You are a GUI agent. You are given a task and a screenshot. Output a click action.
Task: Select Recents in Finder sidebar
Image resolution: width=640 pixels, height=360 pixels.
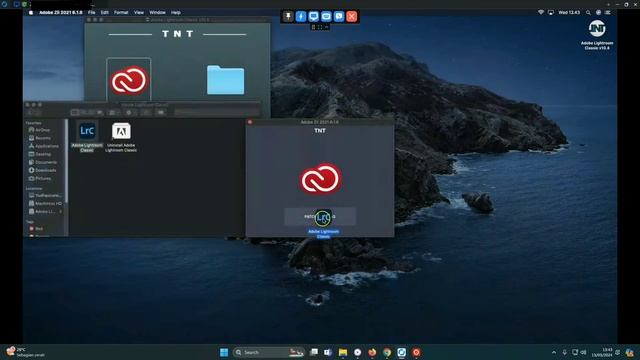[x=40, y=138]
